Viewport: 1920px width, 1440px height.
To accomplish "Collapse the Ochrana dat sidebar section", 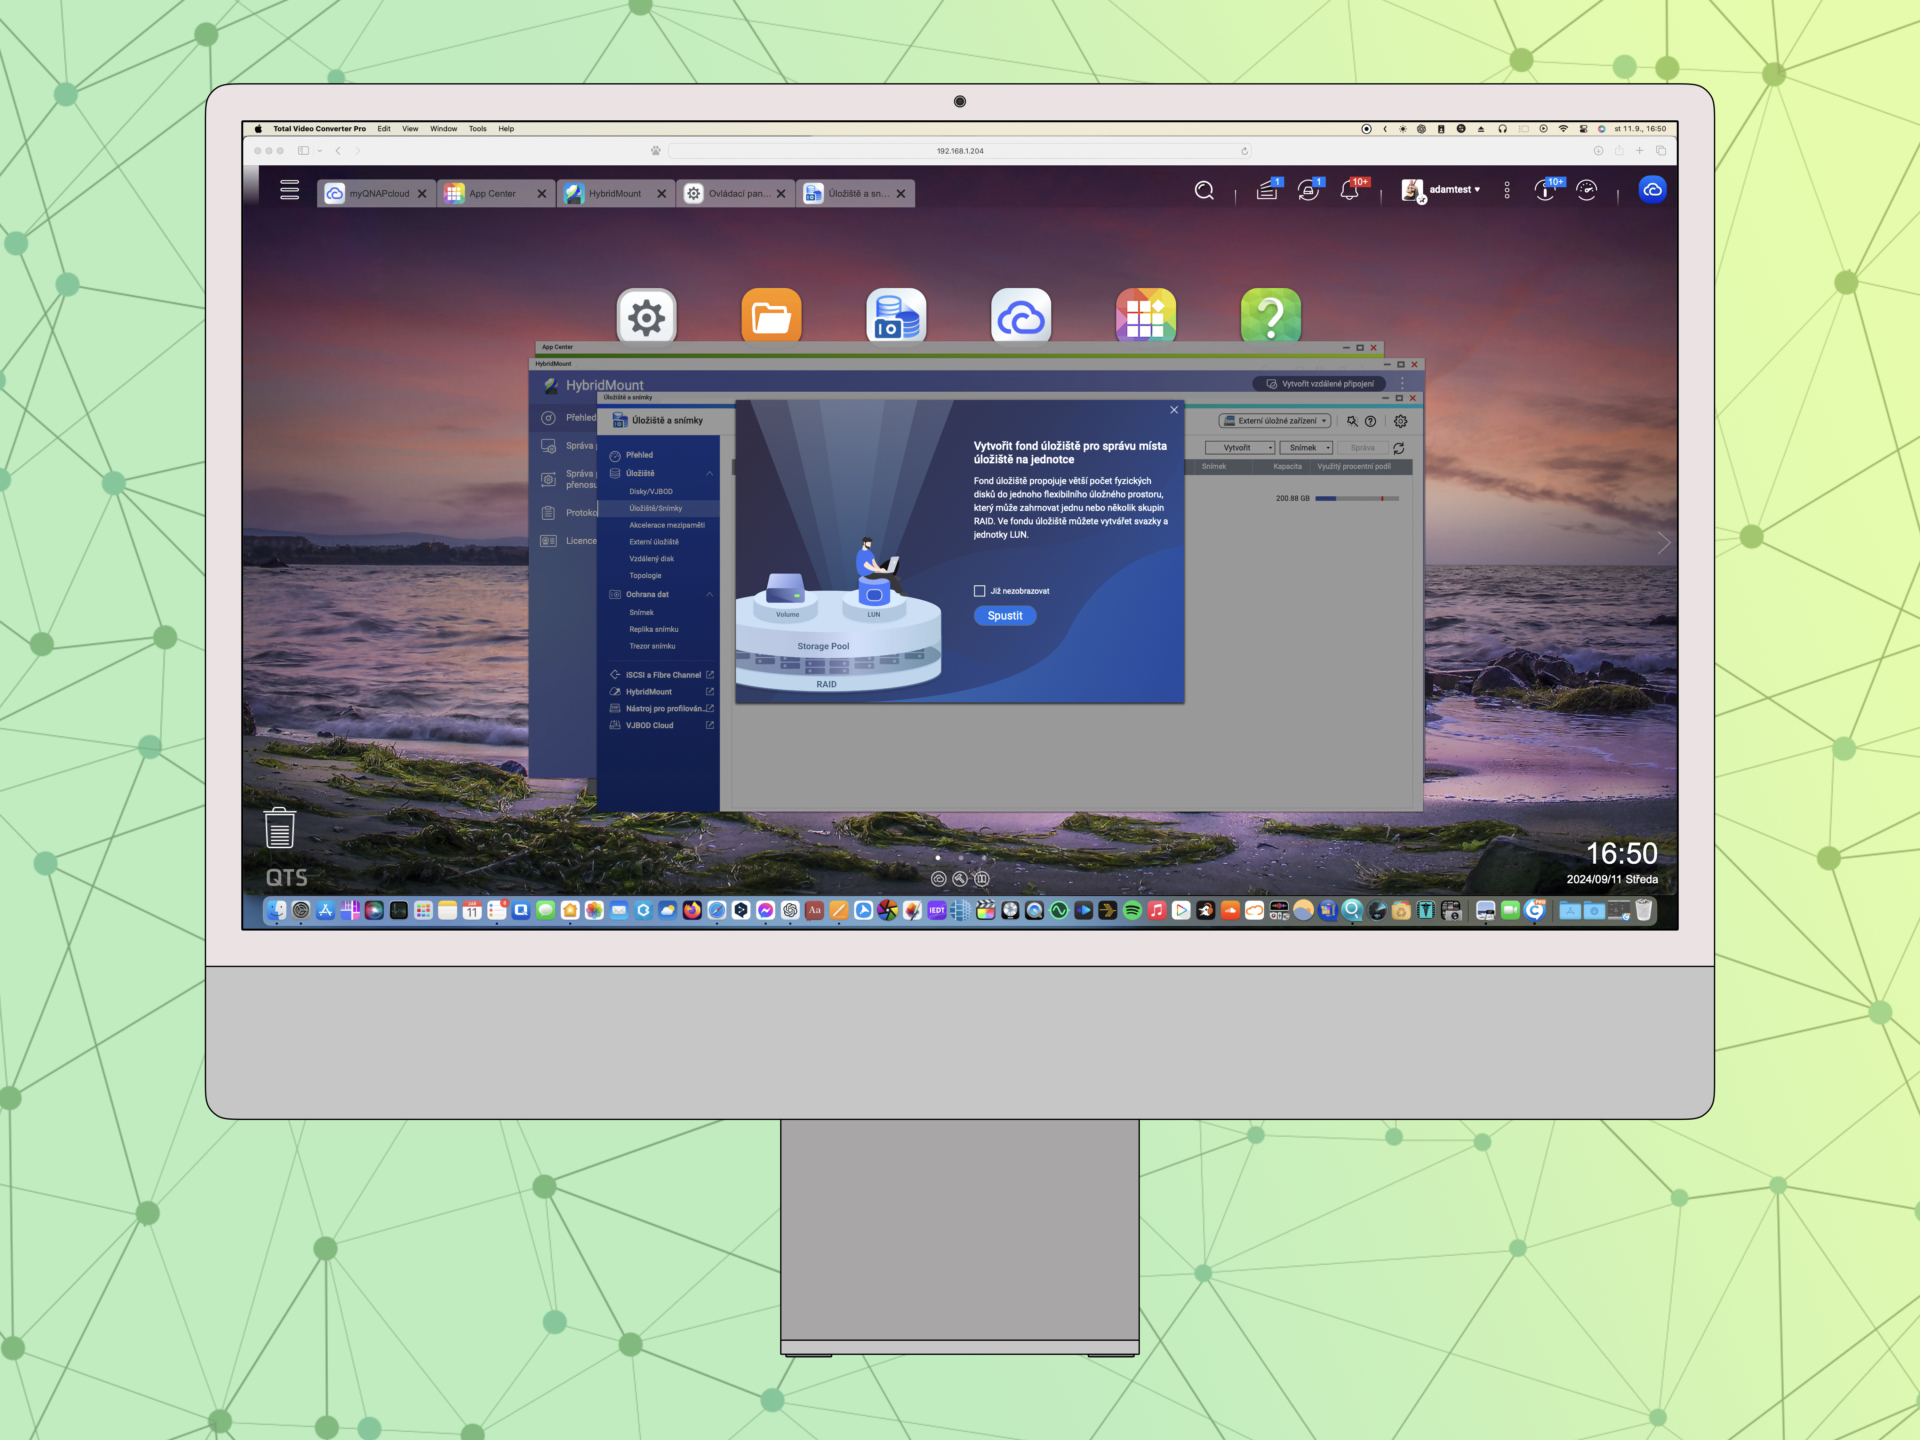I will coord(710,595).
